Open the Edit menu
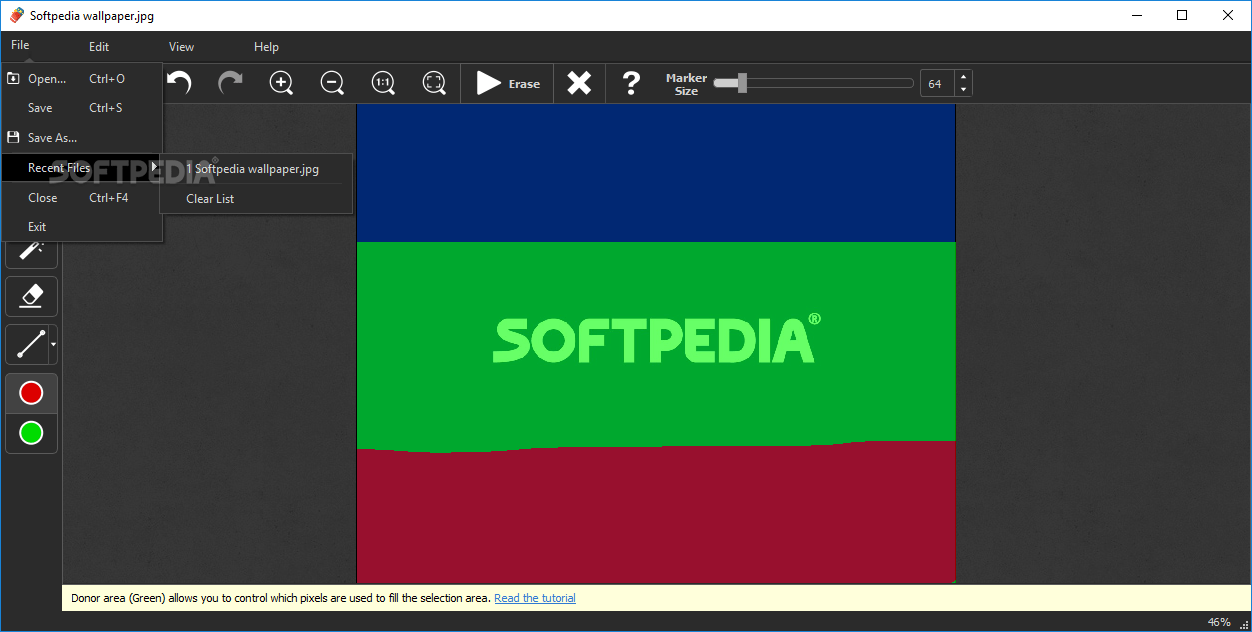Screen dimensions: 1252x632 pos(98,46)
